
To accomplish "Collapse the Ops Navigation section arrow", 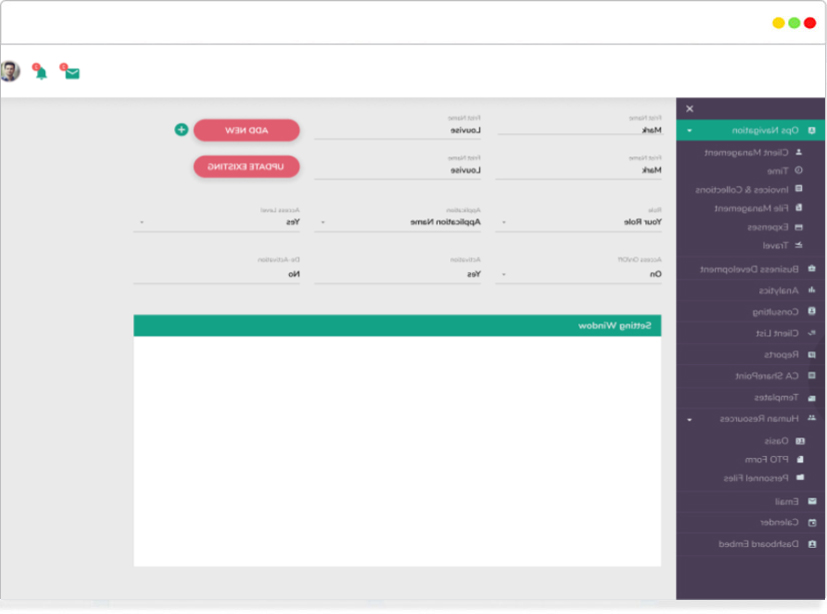I will point(689,131).
